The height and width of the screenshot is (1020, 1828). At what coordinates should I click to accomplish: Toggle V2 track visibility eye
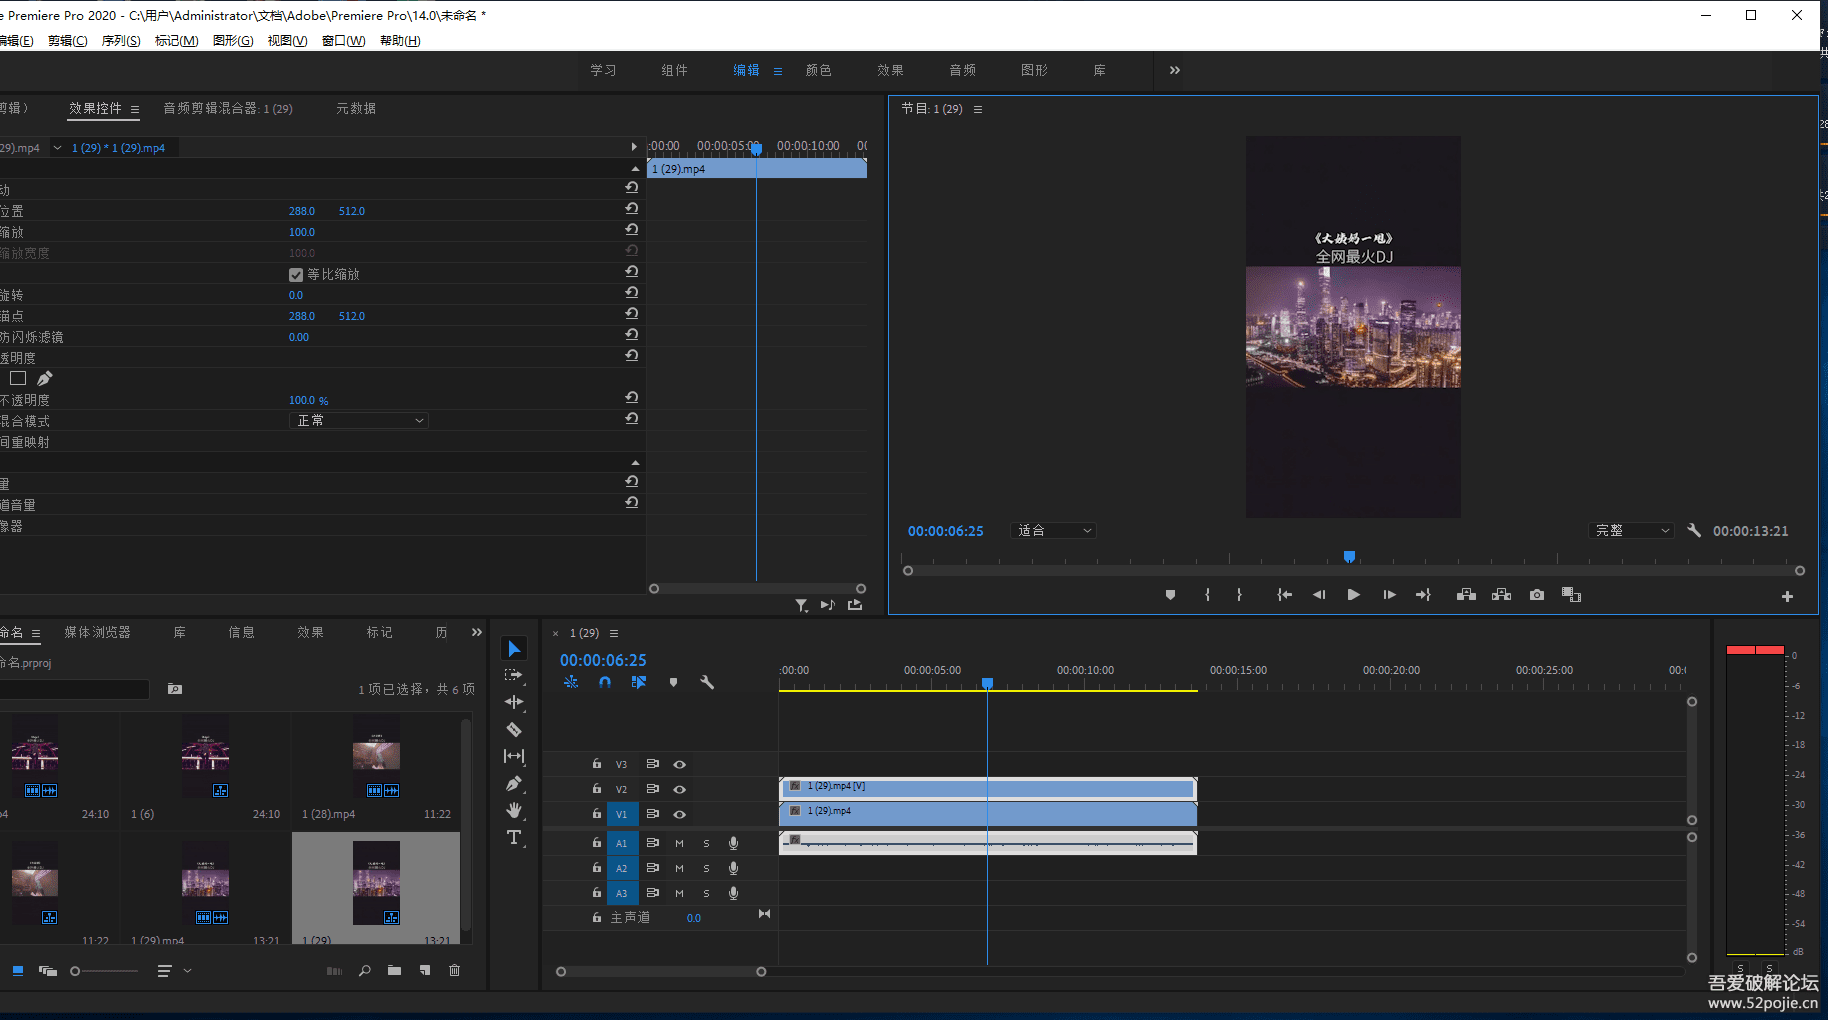[679, 789]
